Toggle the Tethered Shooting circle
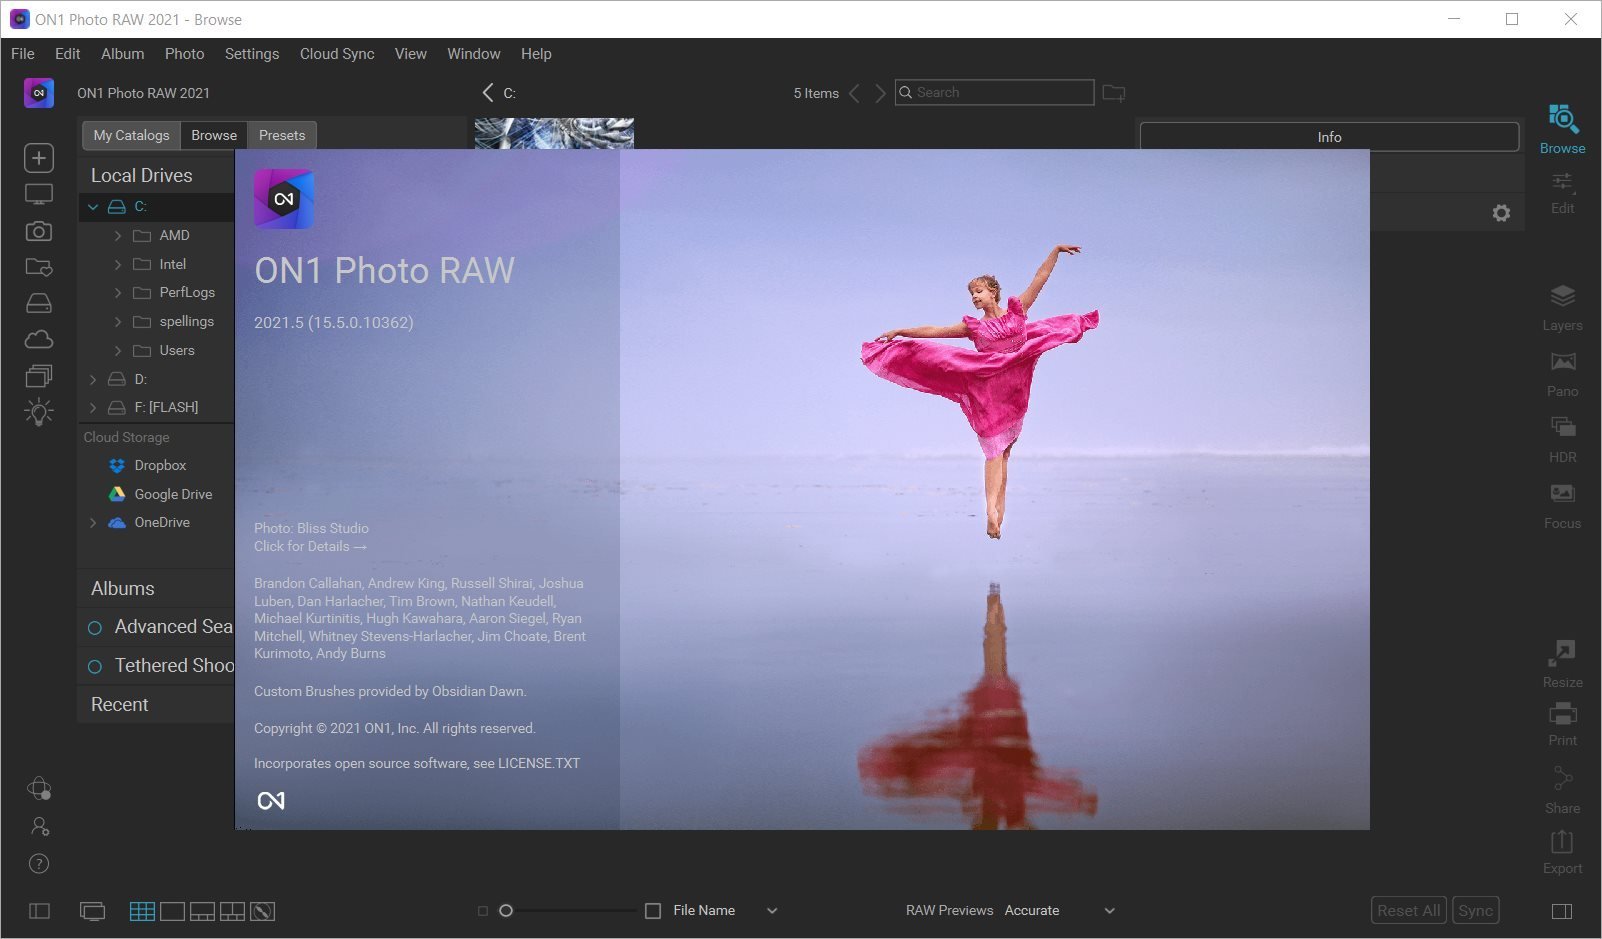This screenshot has height=939, width=1602. coord(95,667)
